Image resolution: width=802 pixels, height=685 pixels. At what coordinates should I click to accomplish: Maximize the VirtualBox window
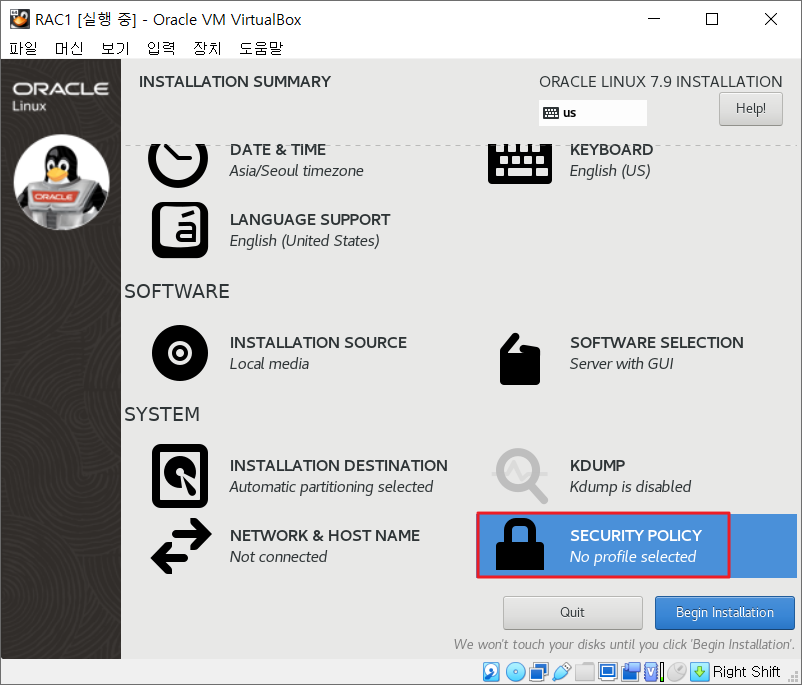(x=712, y=19)
